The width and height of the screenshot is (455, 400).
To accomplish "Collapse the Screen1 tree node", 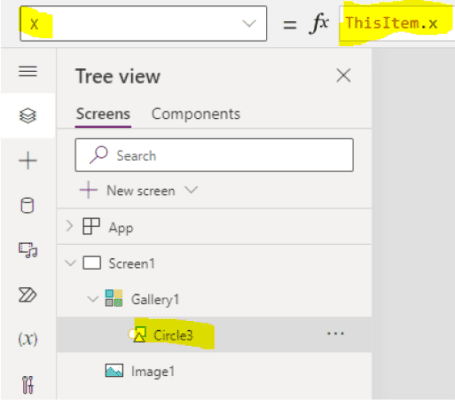I will (x=70, y=263).
